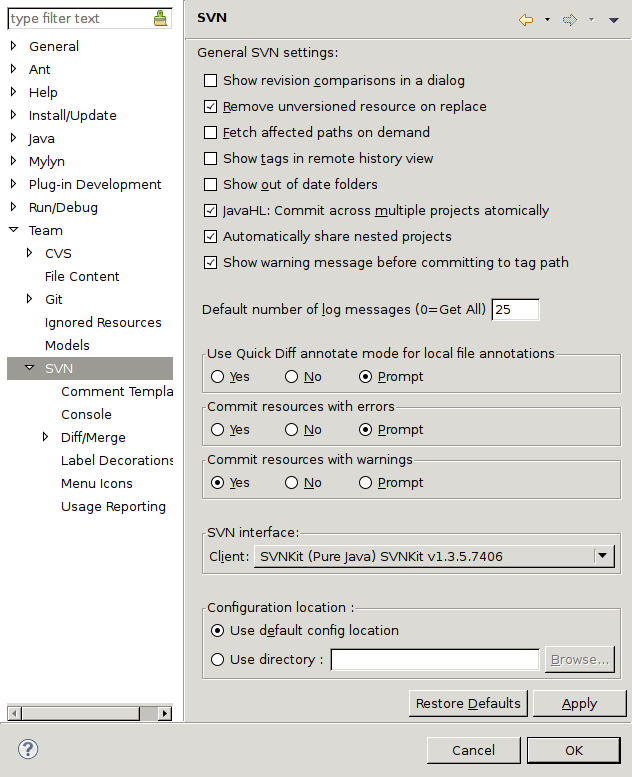
Task: Select Prompt for Commit resources with warnings
Action: tap(365, 483)
